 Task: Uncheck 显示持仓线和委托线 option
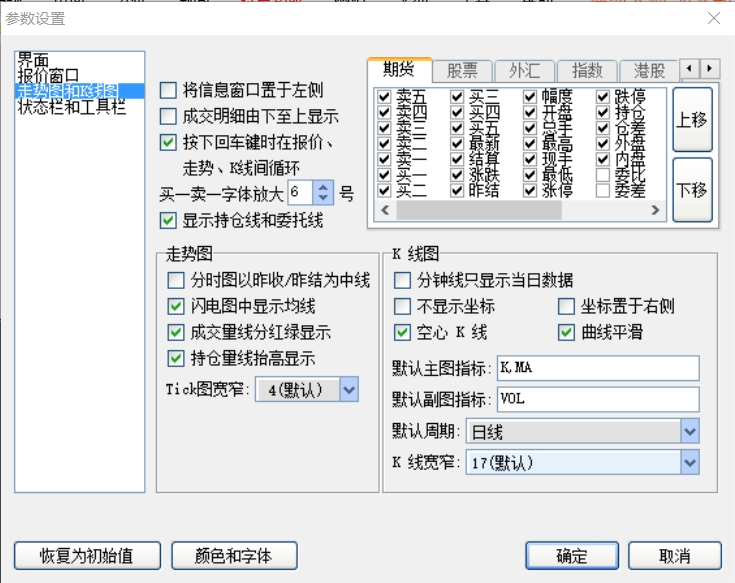pos(168,220)
